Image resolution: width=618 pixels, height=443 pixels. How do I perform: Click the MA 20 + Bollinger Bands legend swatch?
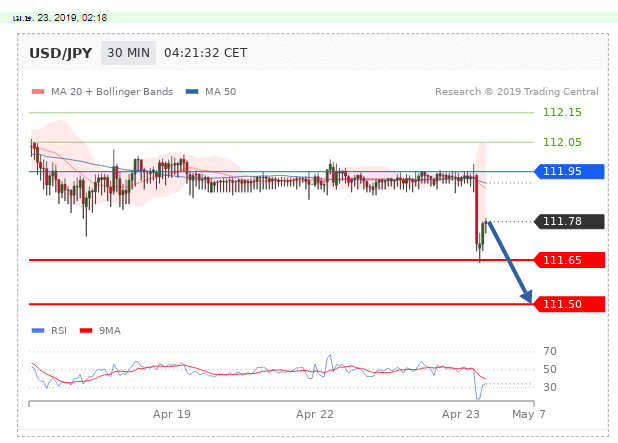(38, 92)
